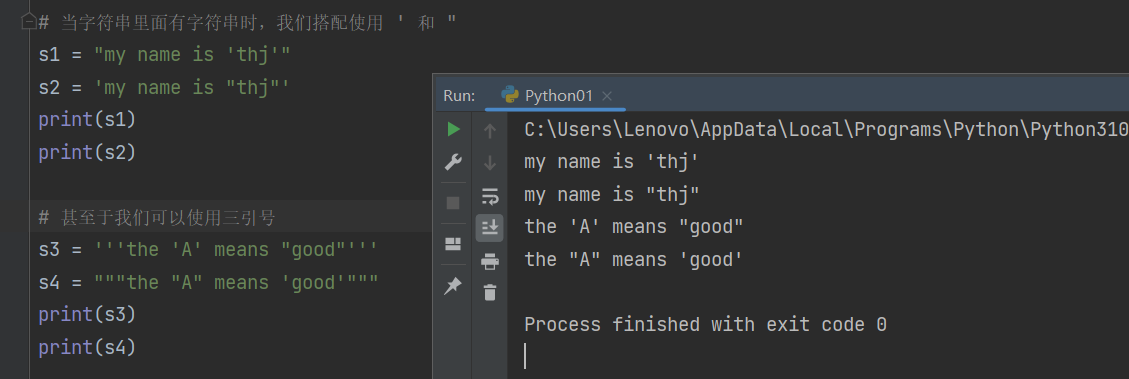Close the Python01 run tab

pos(606,96)
